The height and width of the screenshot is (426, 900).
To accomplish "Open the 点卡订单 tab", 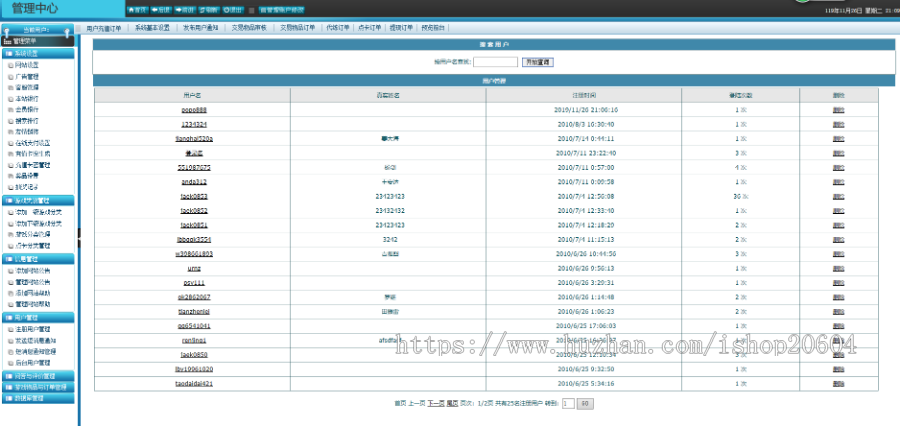I will (370, 28).
